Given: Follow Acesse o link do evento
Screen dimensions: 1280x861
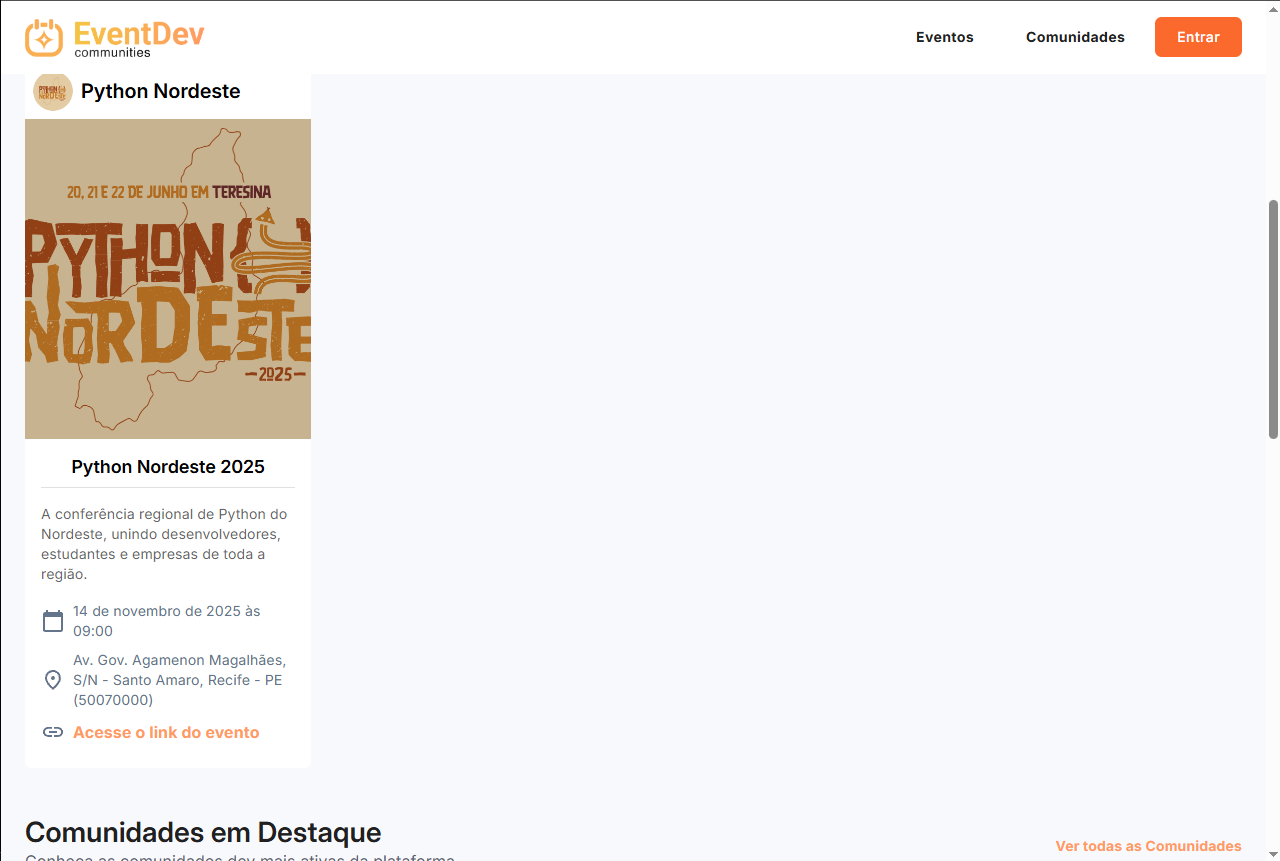Looking at the screenshot, I should pos(166,732).
